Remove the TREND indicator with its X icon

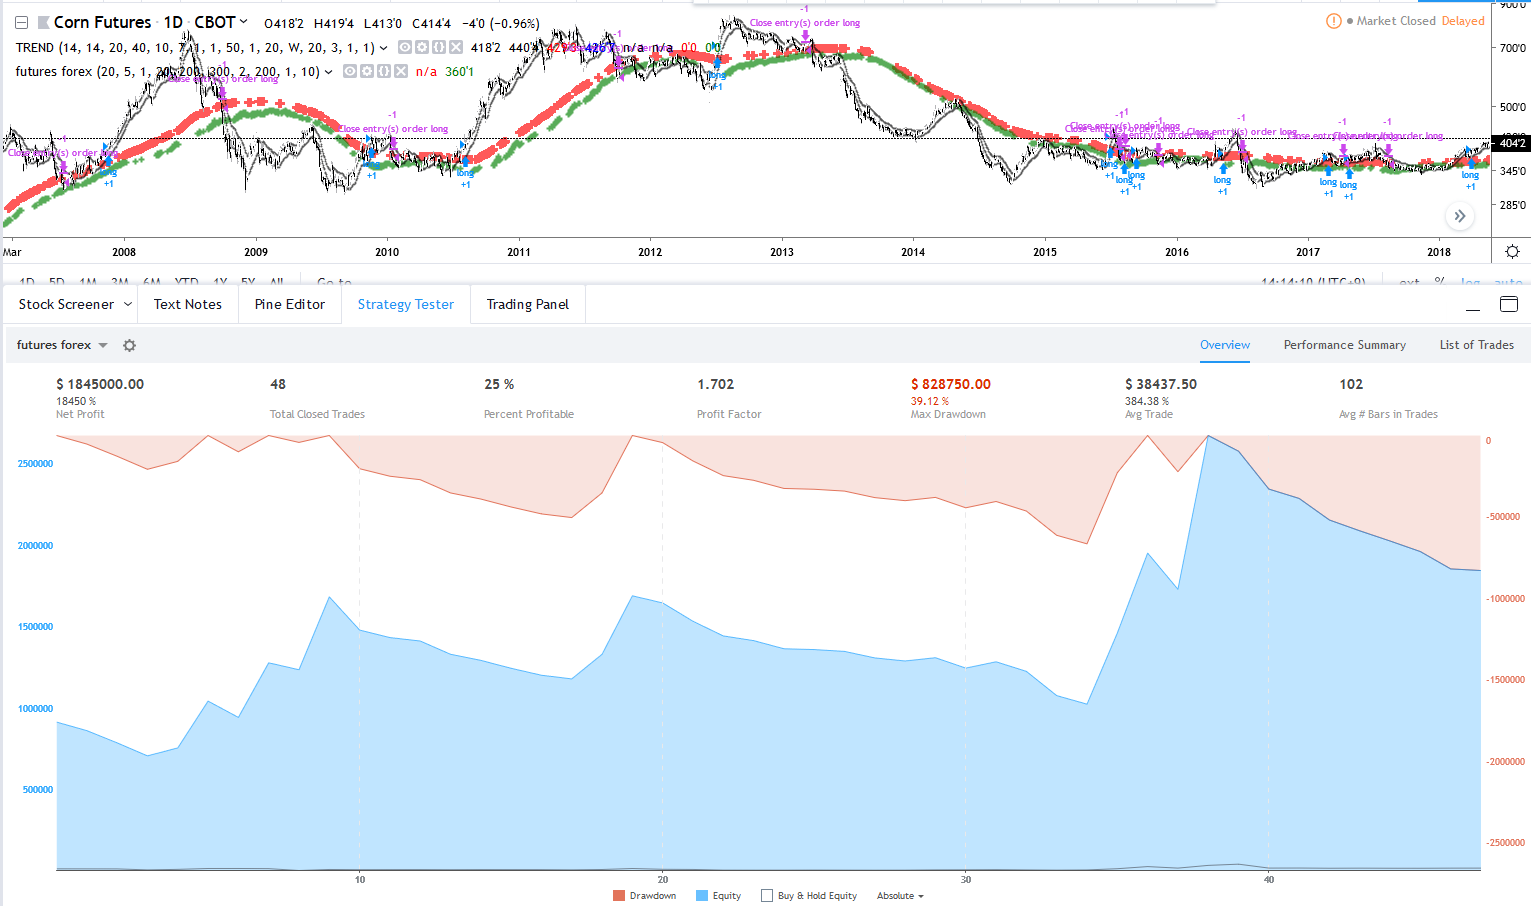tap(456, 47)
